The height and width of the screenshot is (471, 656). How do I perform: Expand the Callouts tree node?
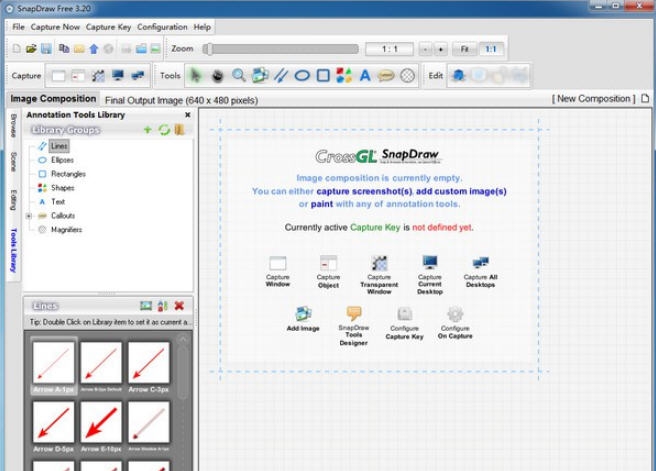coord(29,216)
